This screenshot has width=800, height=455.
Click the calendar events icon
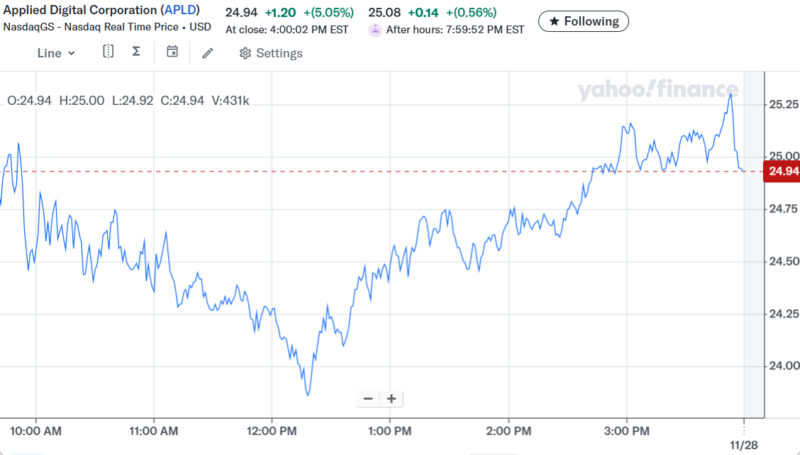tap(172, 52)
